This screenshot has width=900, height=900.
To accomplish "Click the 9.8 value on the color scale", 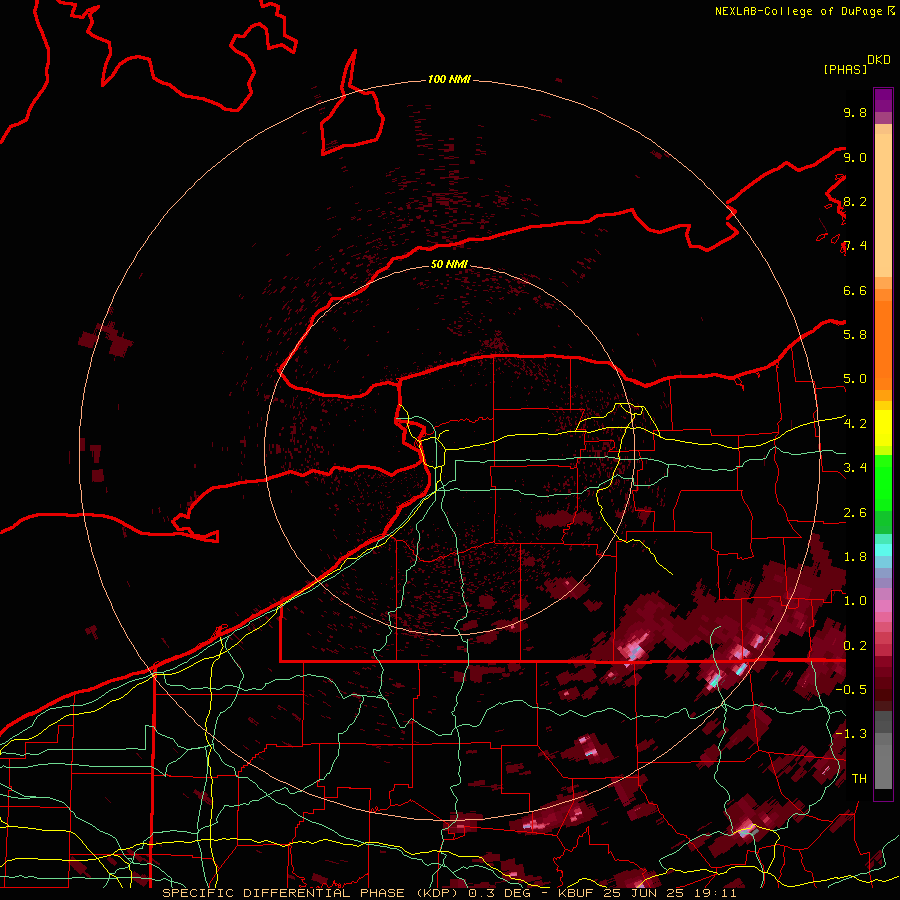I will click(x=855, y=112).
